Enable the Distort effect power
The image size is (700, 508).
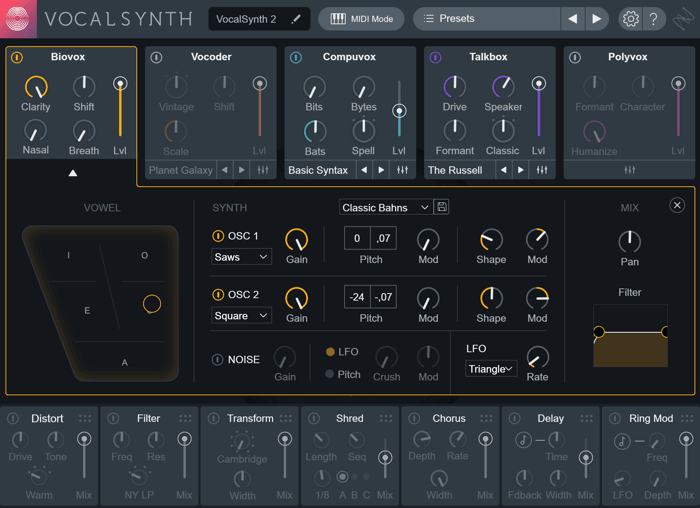tap(13, 418)
